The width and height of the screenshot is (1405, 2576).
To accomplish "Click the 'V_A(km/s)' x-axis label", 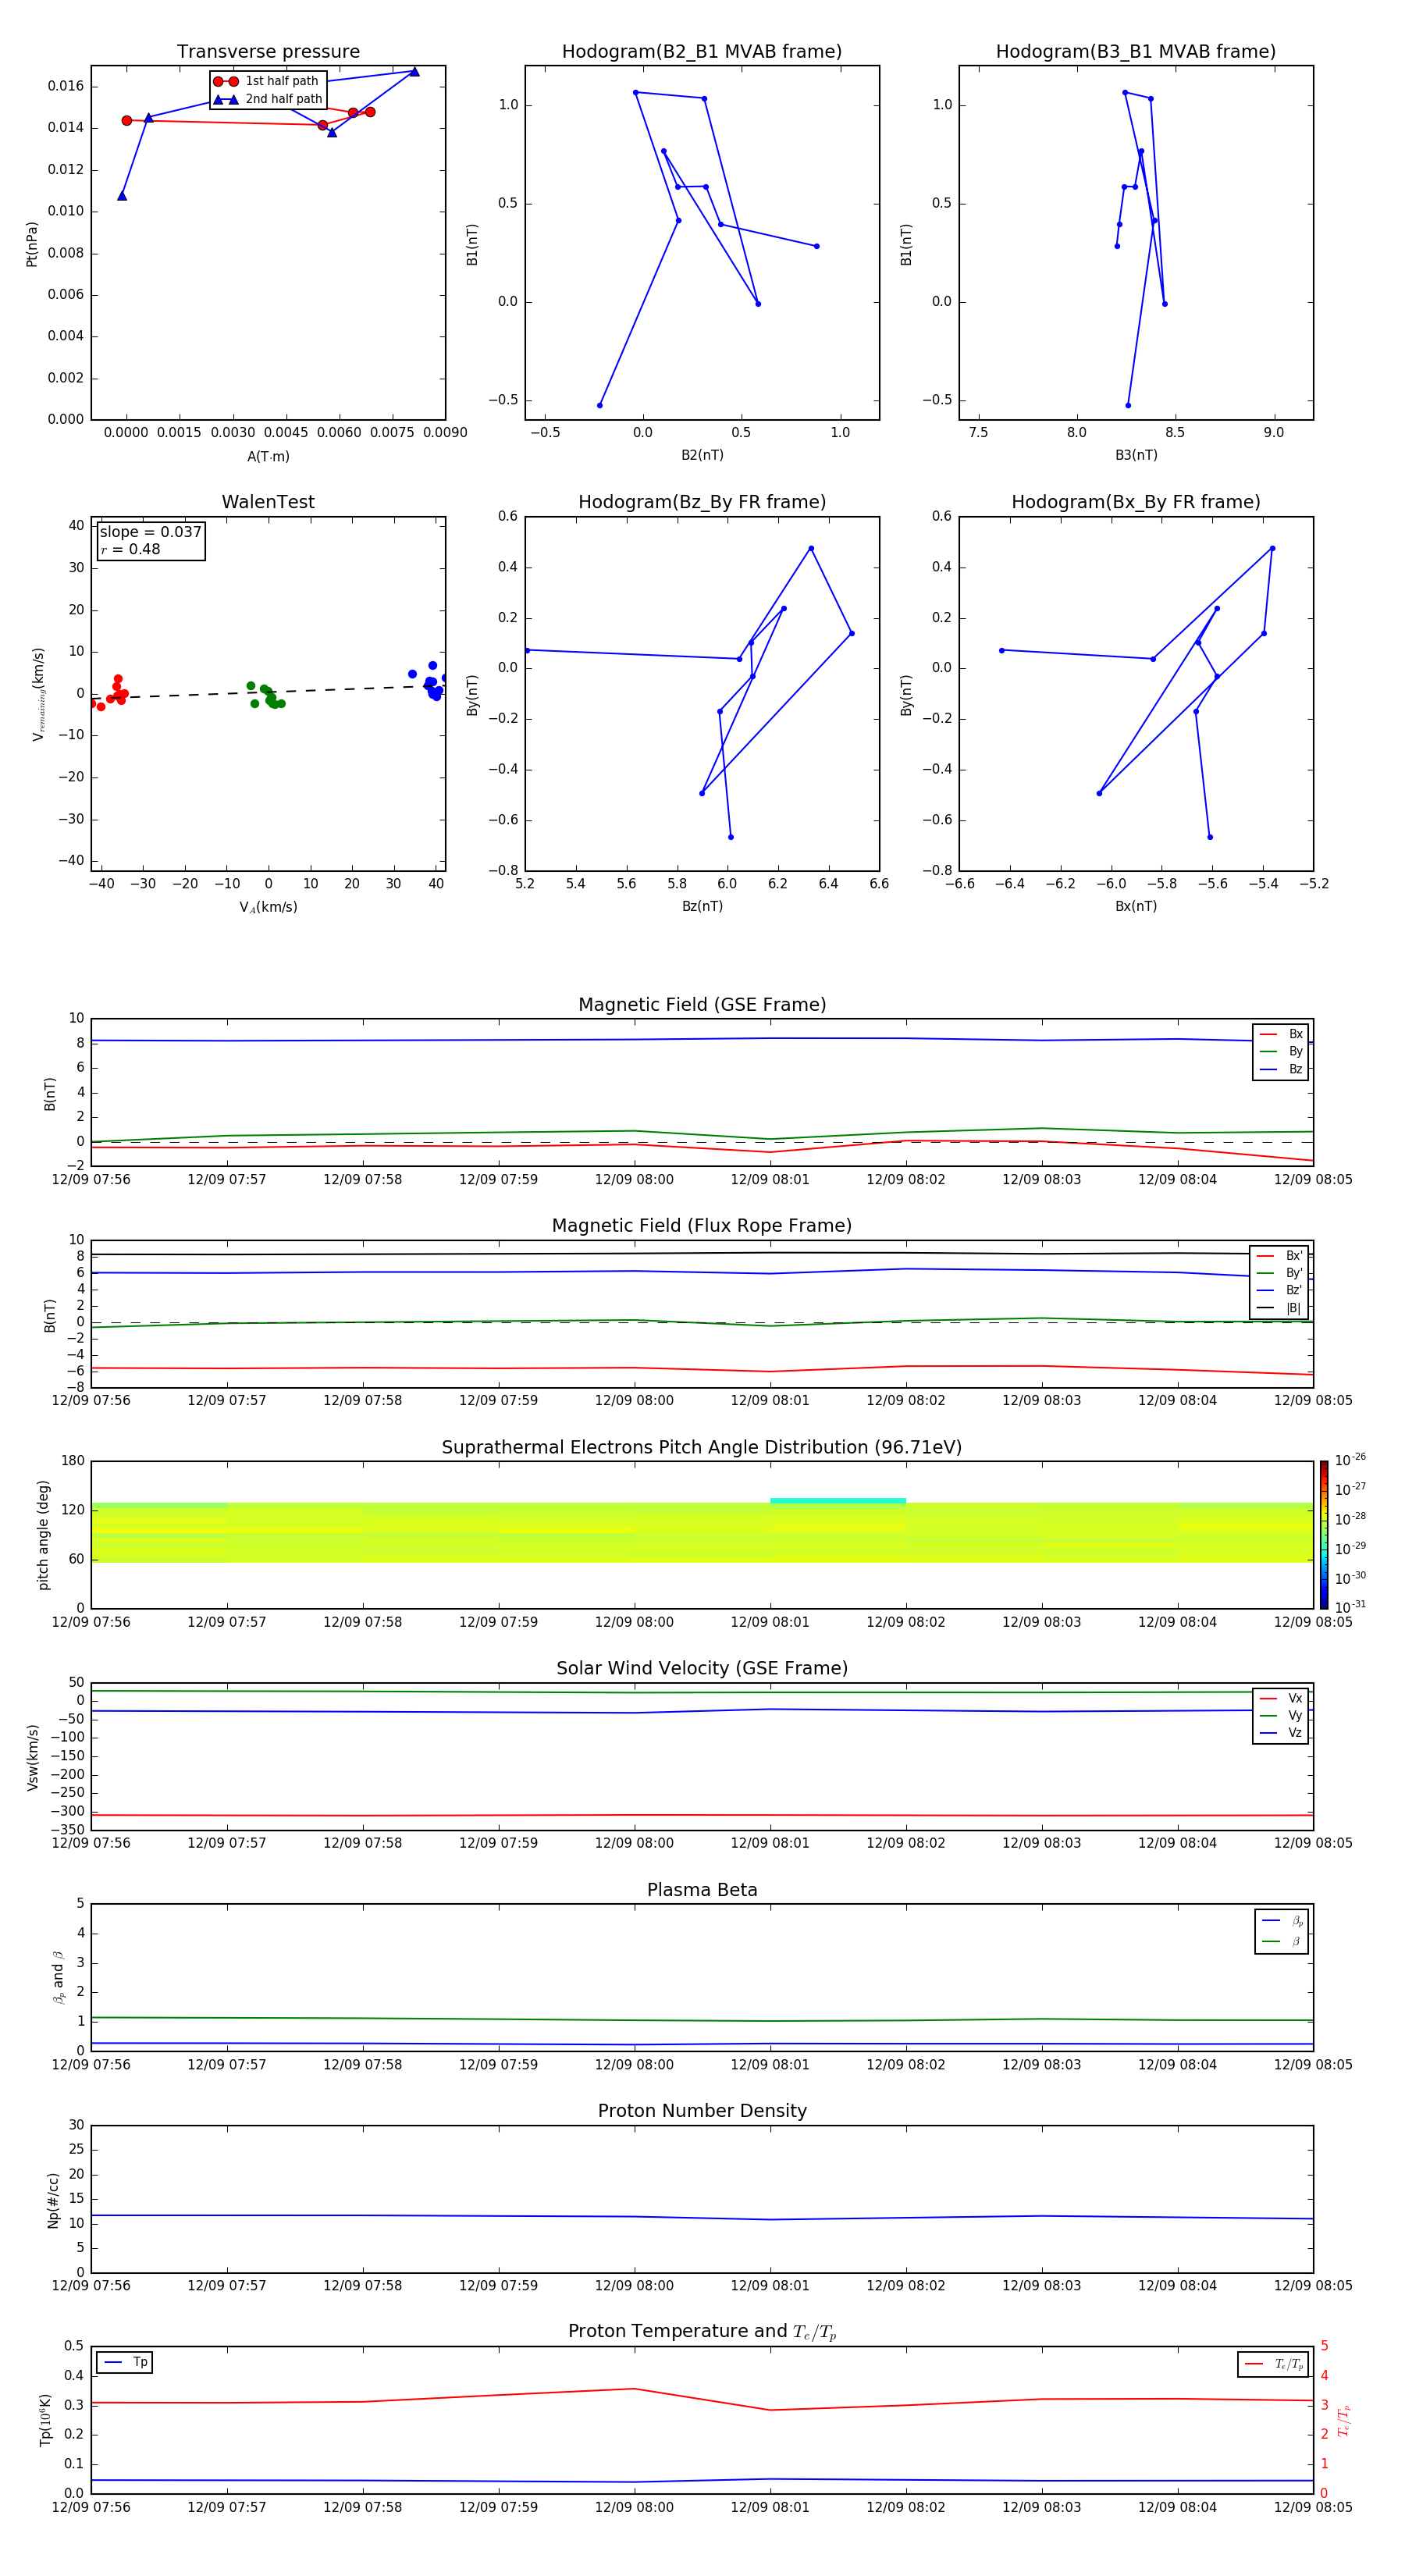I will click(268, 907).
